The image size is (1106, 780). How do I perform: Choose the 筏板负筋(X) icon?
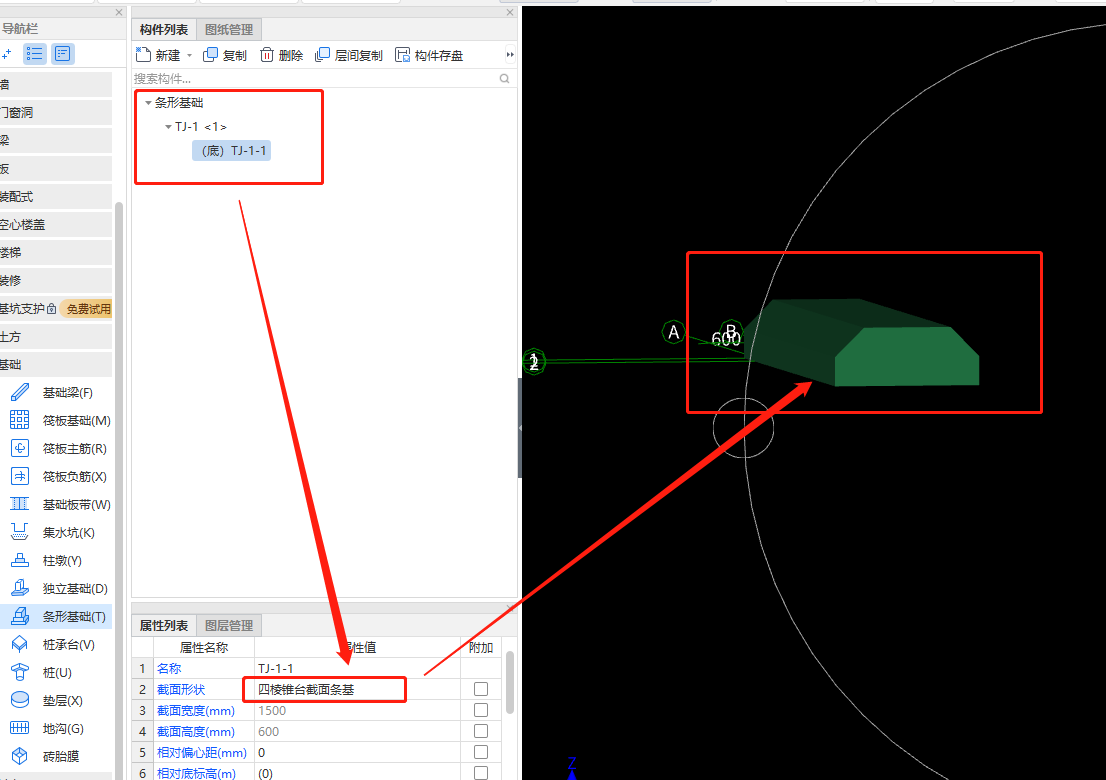[x=20, y=477]
